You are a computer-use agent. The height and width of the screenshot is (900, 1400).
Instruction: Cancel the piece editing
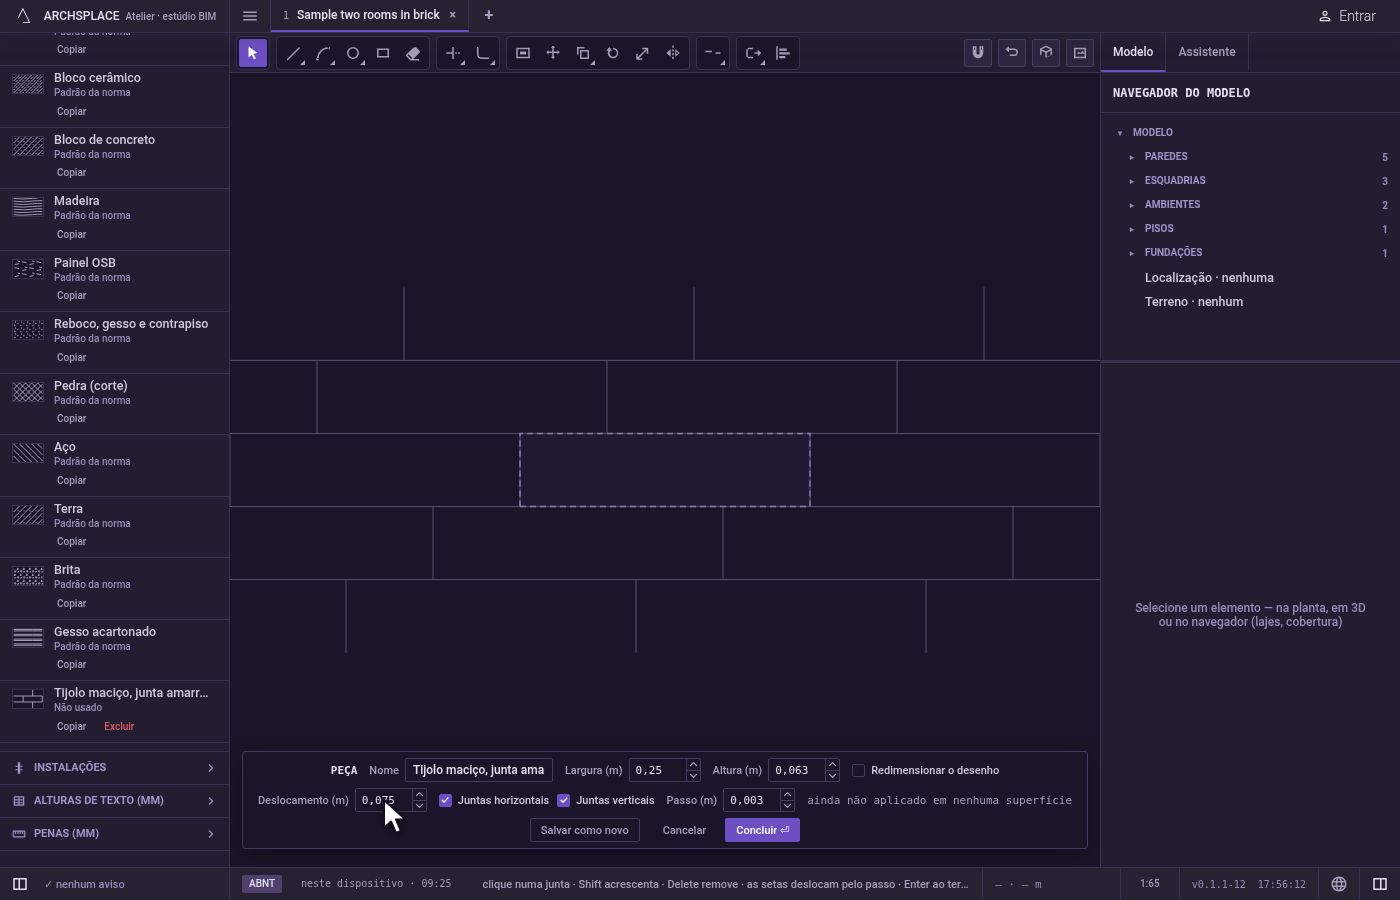(684, 830)
